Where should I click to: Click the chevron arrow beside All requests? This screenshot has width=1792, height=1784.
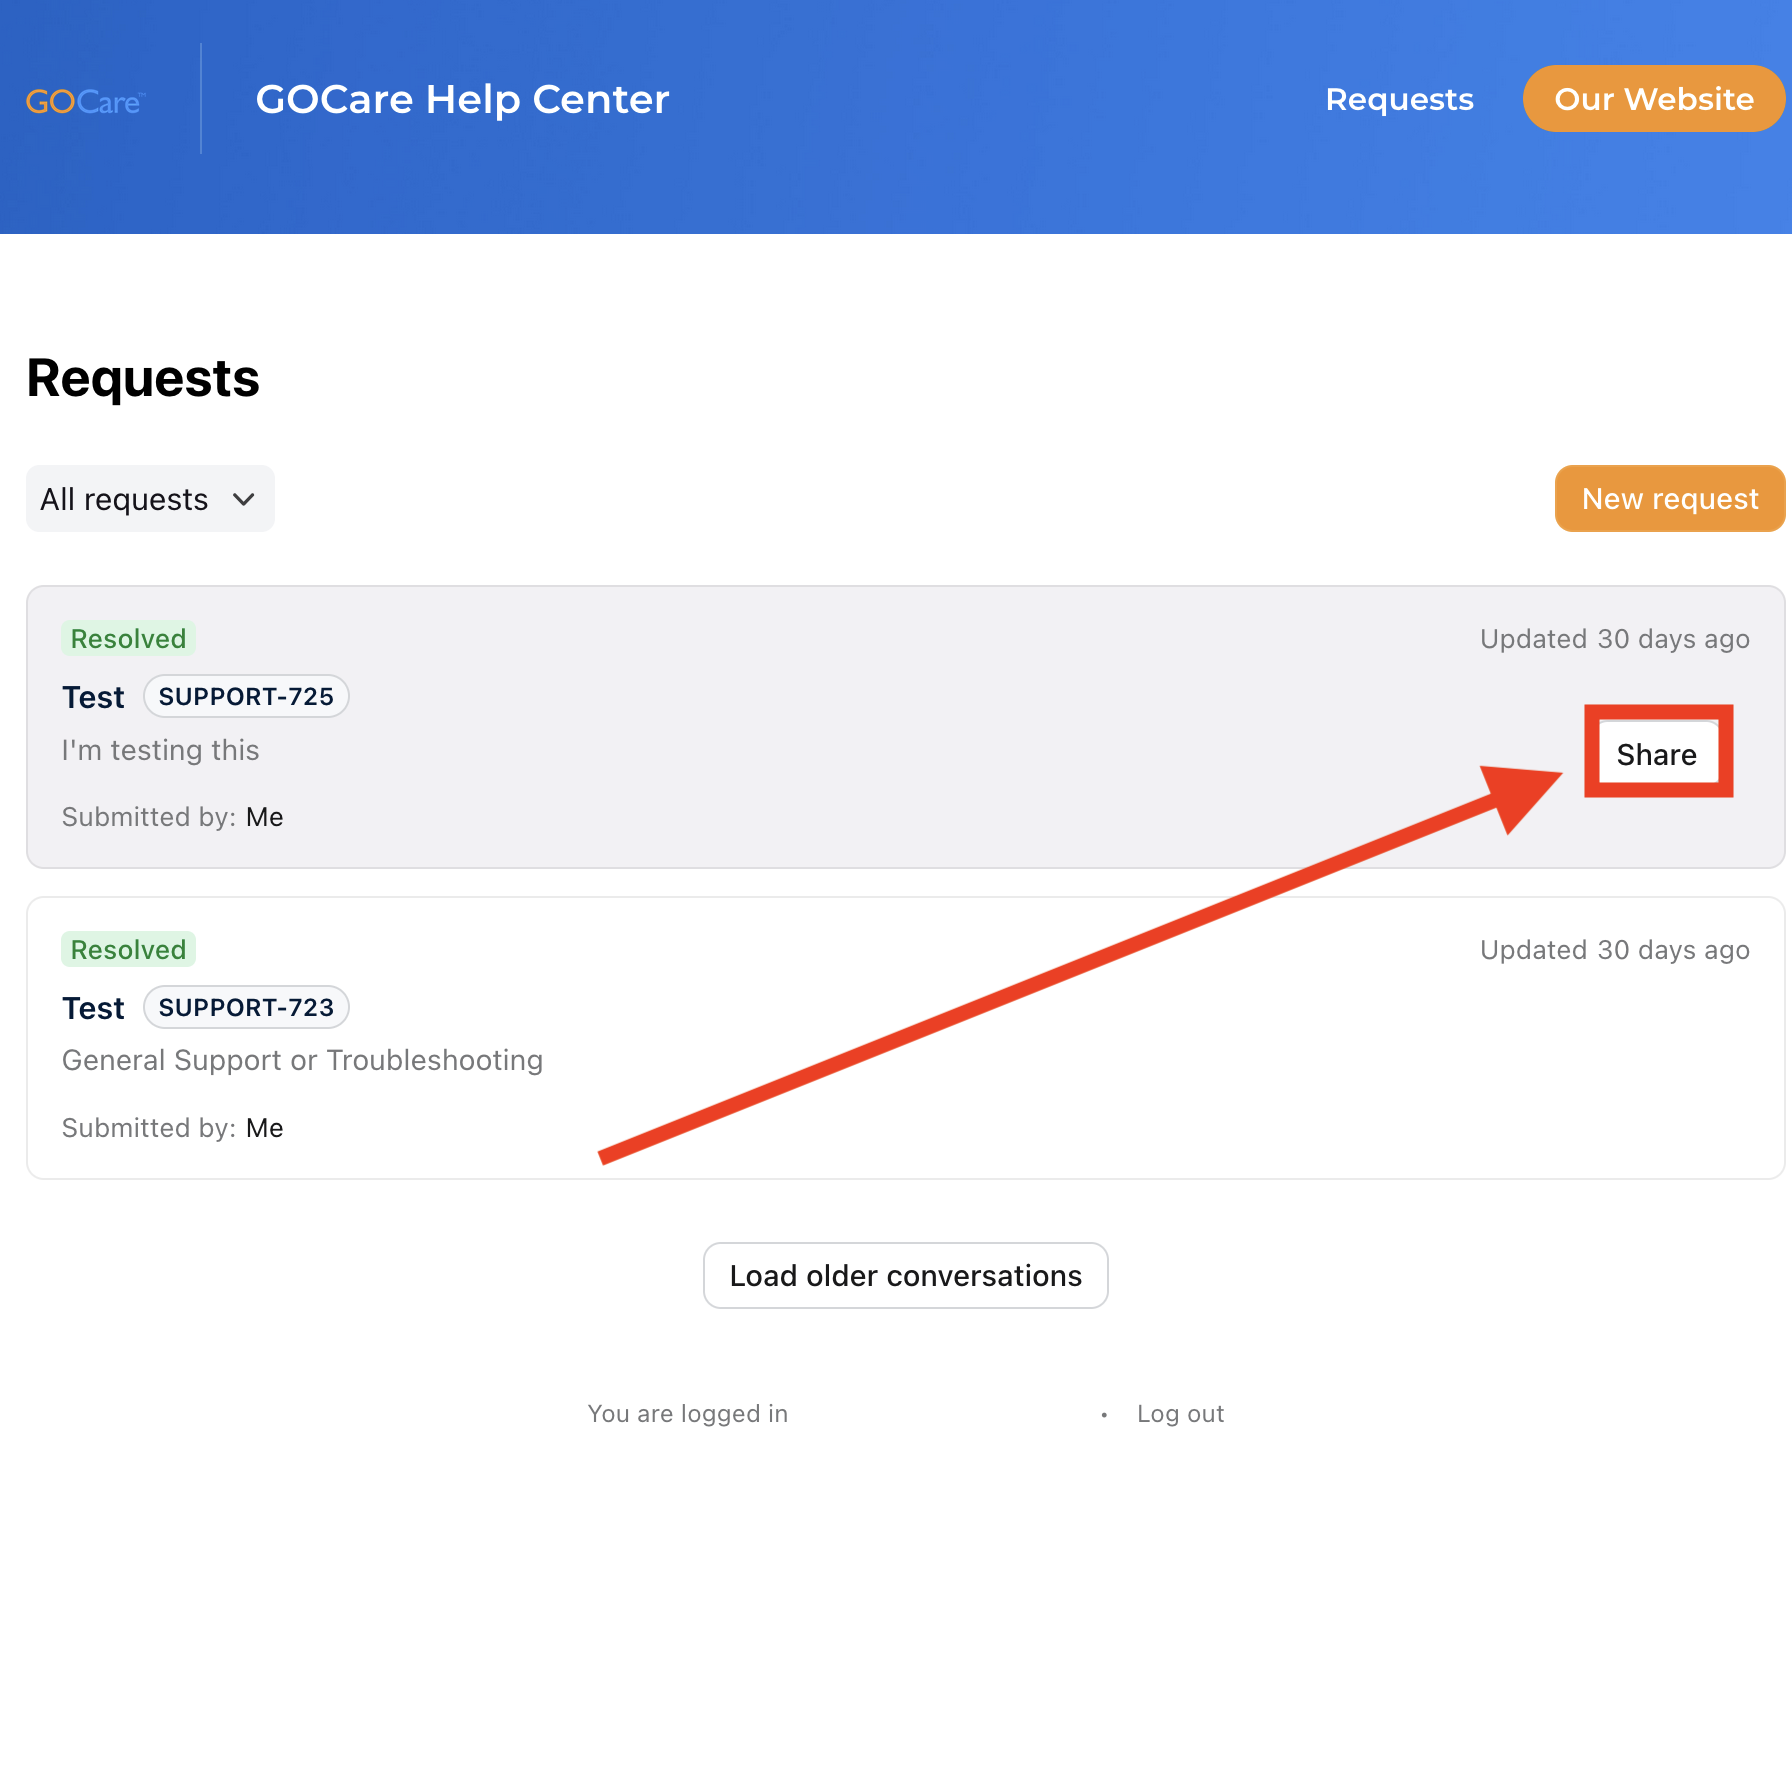(244, 499)
